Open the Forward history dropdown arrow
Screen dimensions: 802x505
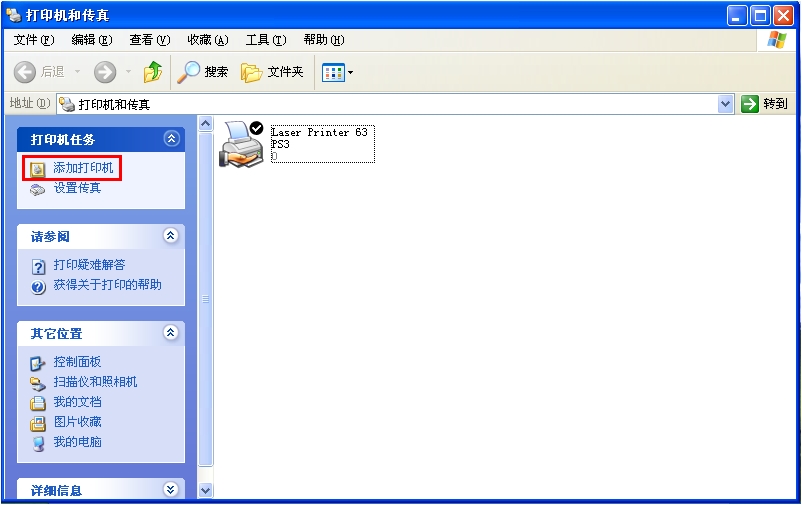click(128, 72)
